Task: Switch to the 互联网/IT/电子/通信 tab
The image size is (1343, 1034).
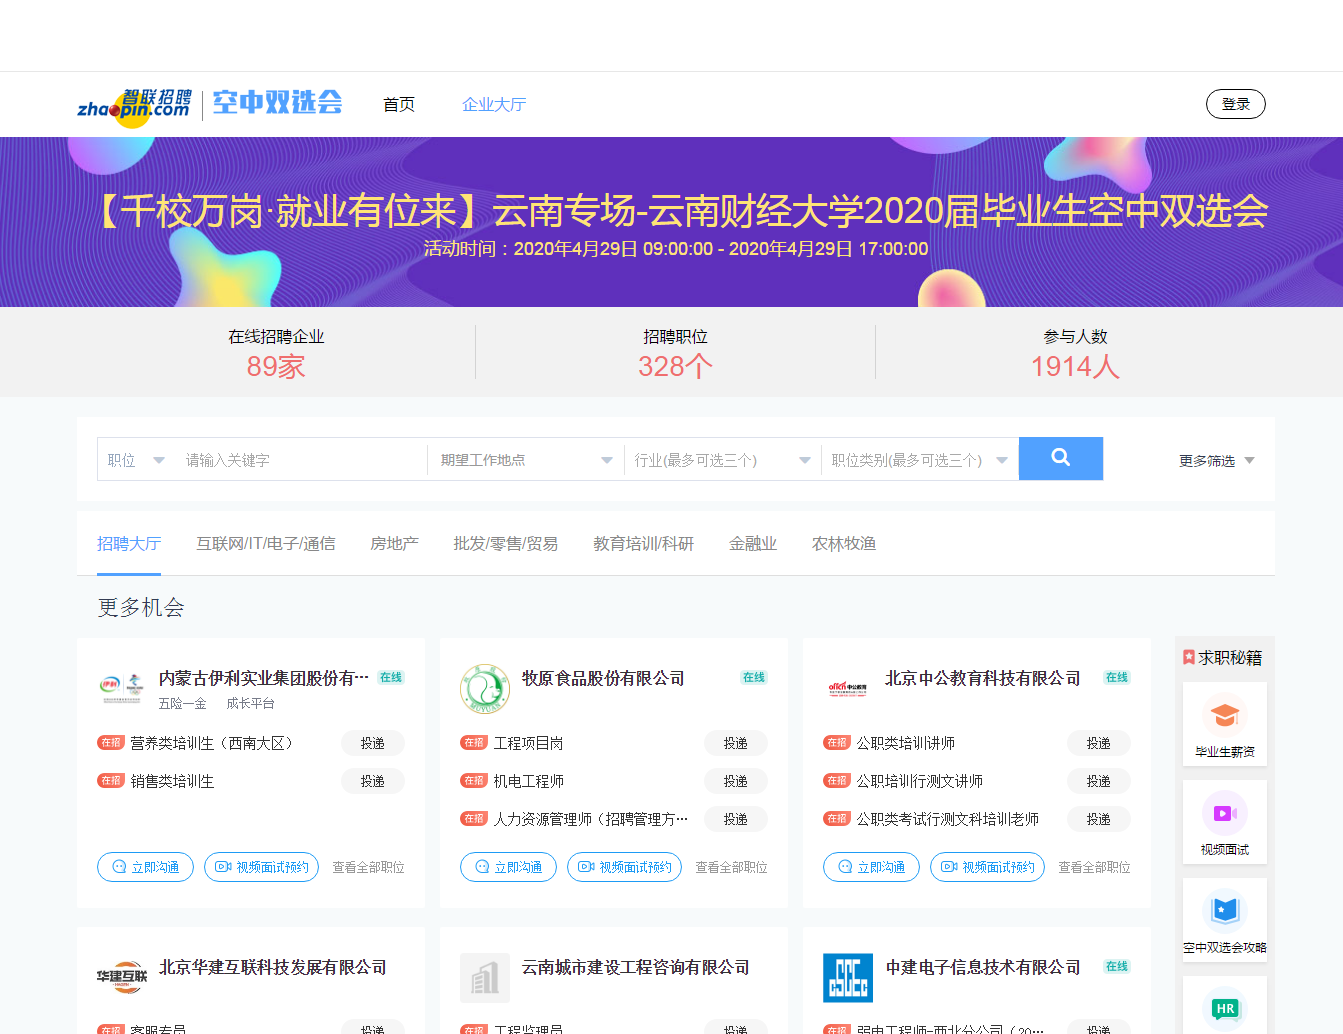Action: point(265,544)
